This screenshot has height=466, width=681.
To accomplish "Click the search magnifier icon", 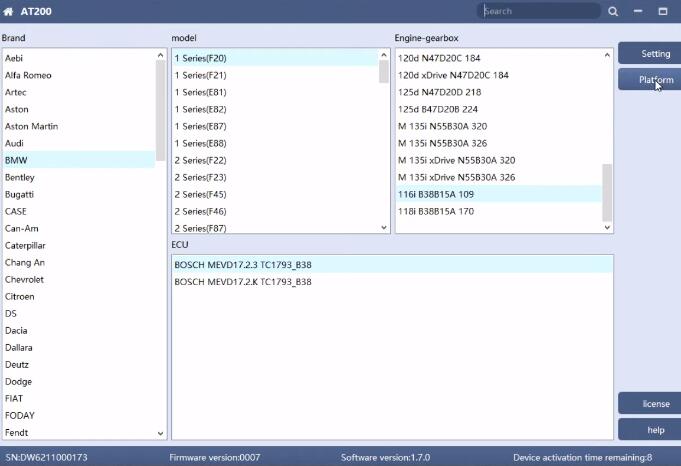I will [613, 11].
